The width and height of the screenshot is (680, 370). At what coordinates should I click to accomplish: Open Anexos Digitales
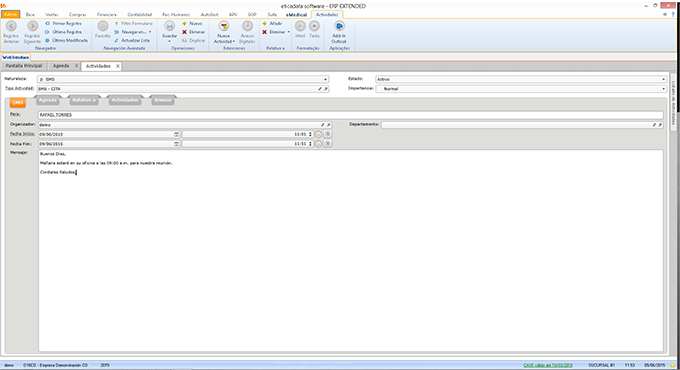click(247, 32)
